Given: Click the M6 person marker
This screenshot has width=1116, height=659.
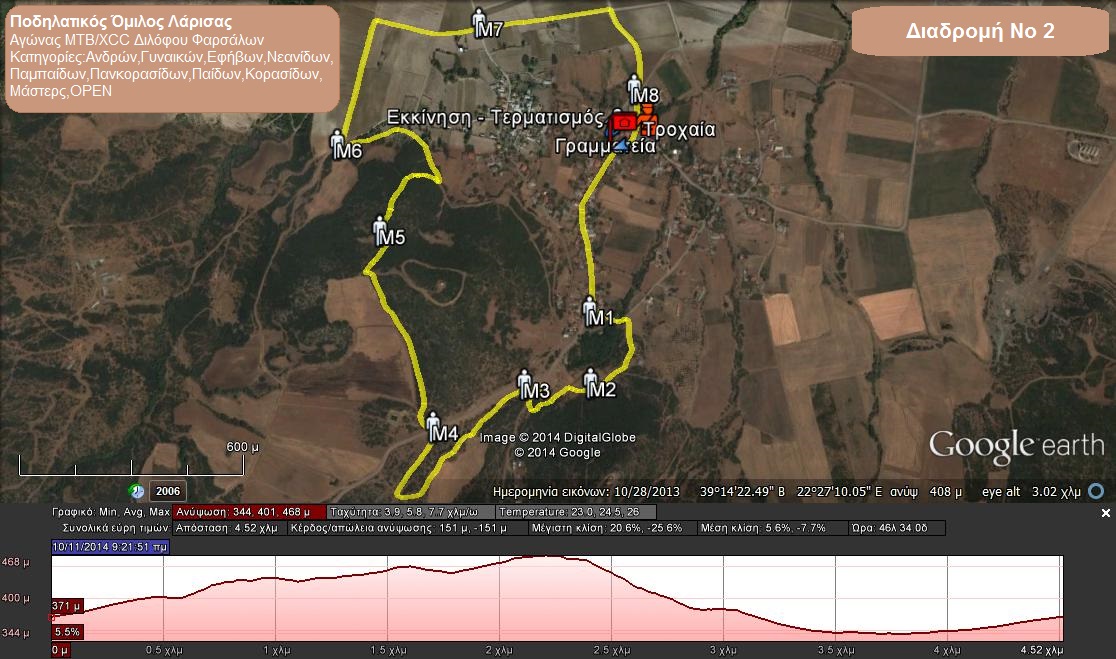Looking at the screenshot, I should point(338,141).
